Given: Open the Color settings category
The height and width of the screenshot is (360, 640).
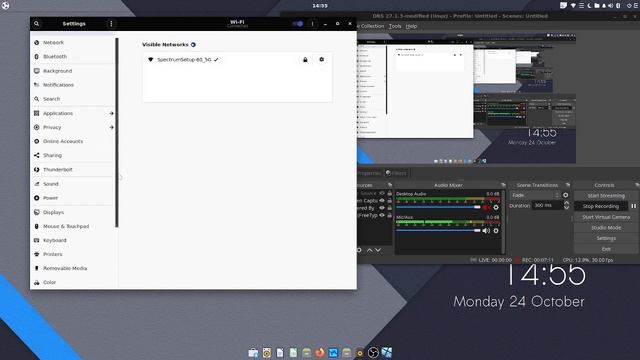Looking at the screenshot, I should coord(73,282).
